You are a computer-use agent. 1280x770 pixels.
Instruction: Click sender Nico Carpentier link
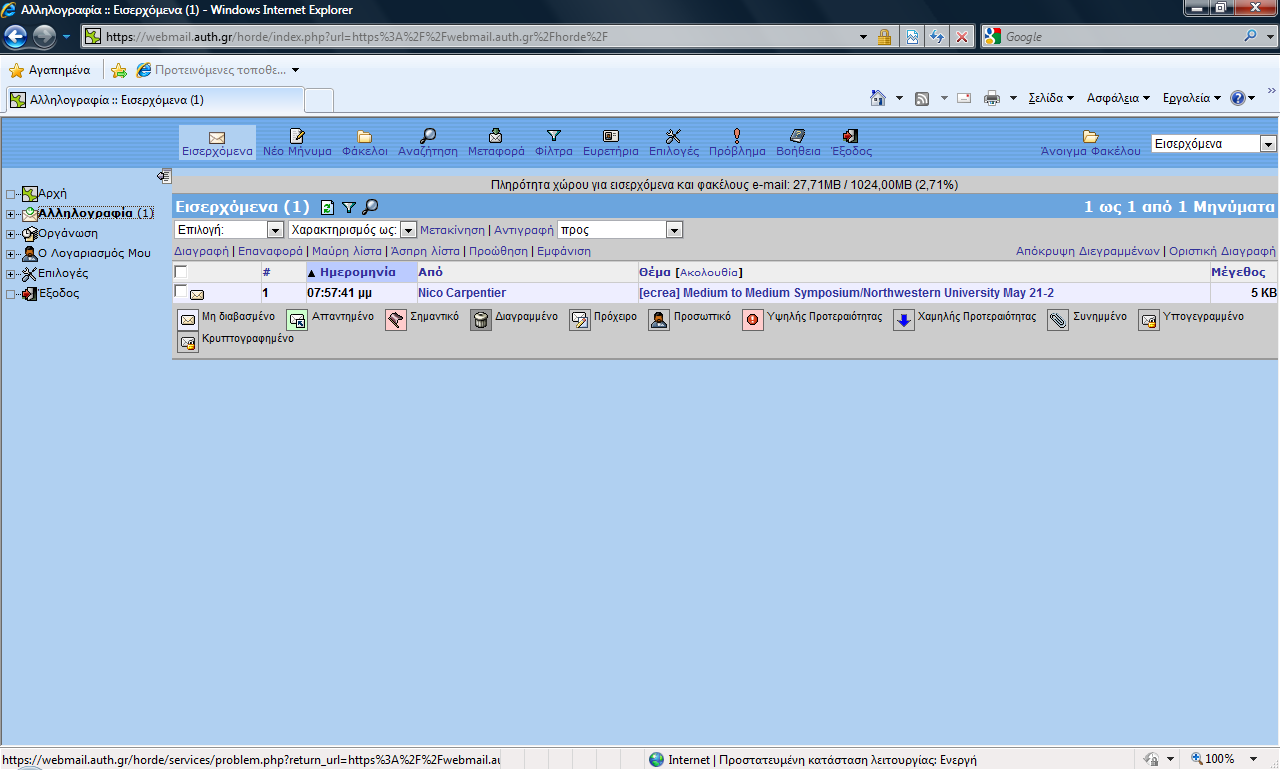point(462,293)
